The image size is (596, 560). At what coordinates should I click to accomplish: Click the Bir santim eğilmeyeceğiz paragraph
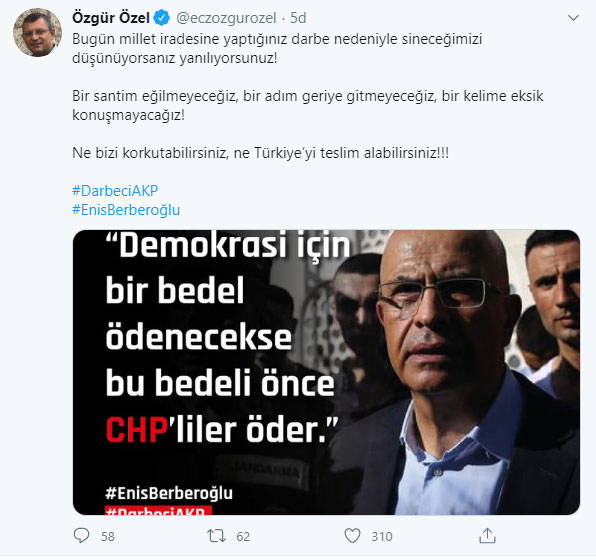tap(308, 105)
